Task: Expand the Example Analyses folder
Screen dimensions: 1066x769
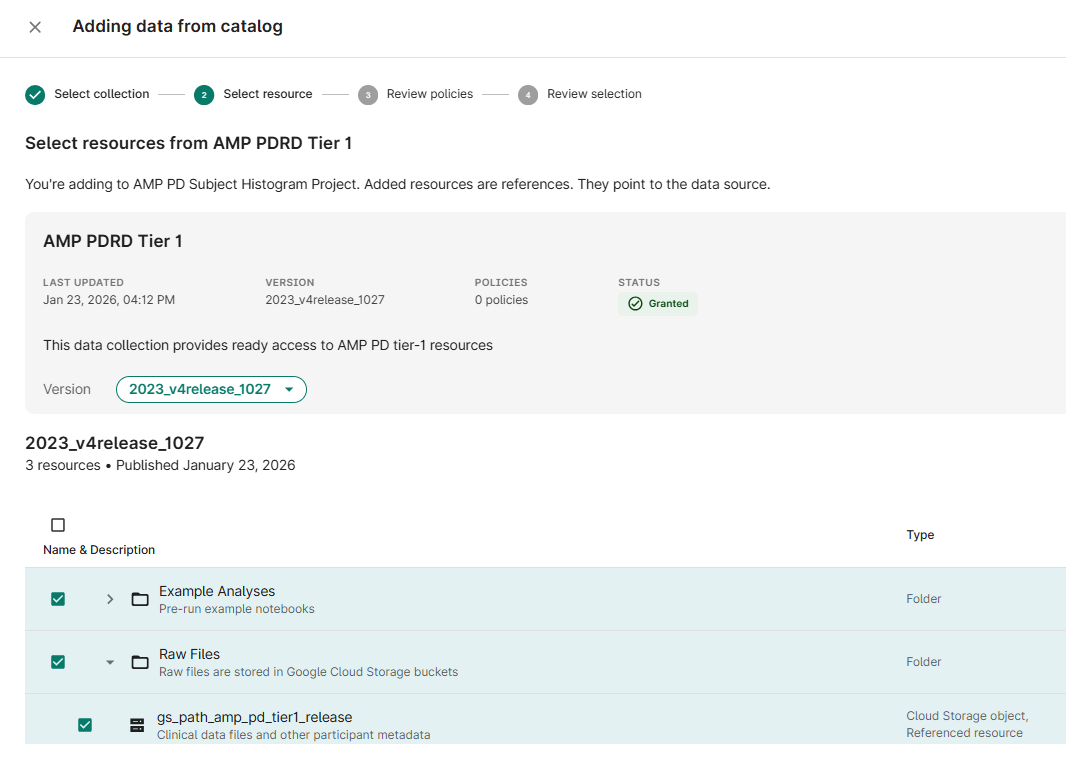Action: (110, 599)
